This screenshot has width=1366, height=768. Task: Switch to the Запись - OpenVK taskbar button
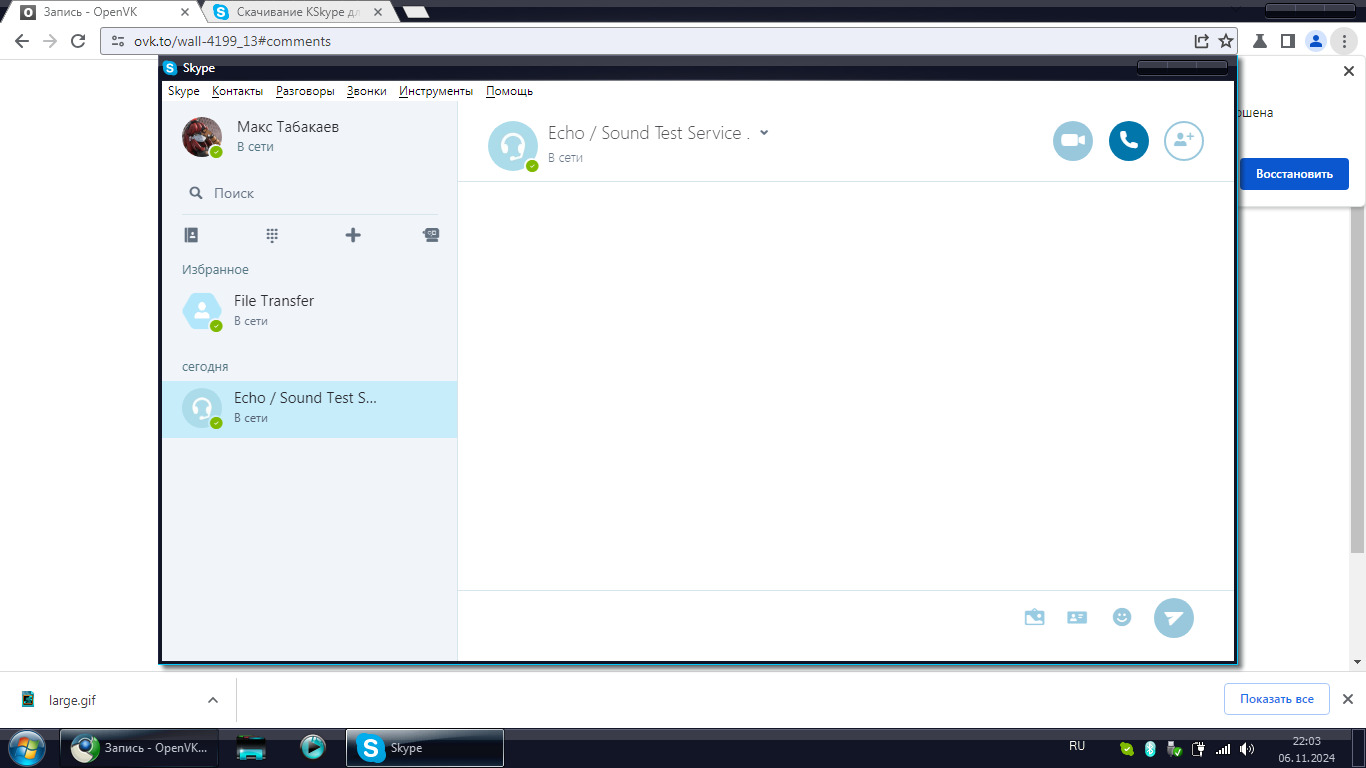point(138,747)
